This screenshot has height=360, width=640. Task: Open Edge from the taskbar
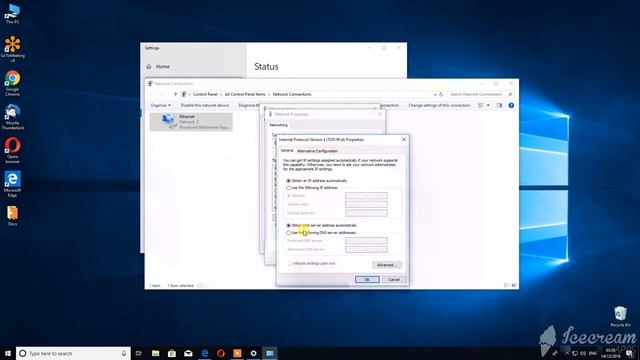[x=204, y=353]
